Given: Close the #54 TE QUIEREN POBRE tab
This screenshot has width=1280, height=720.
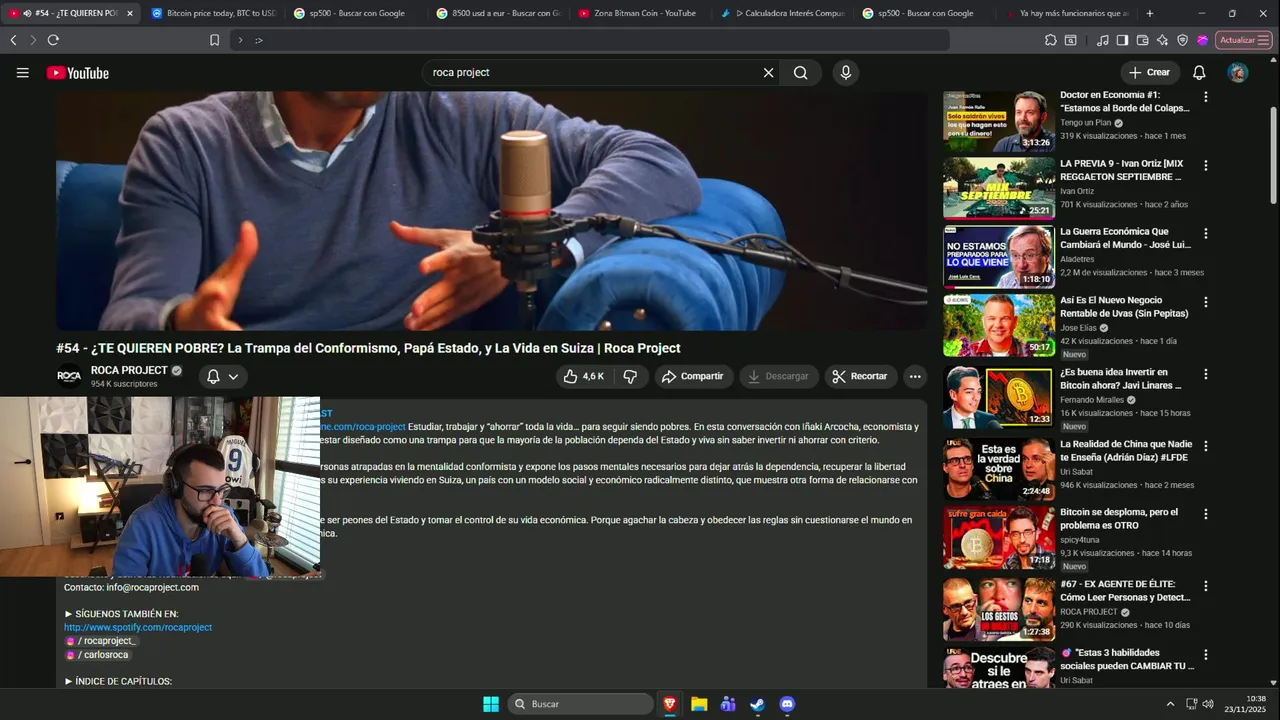Looking at the screenshot, I should [x=129, y=13].
